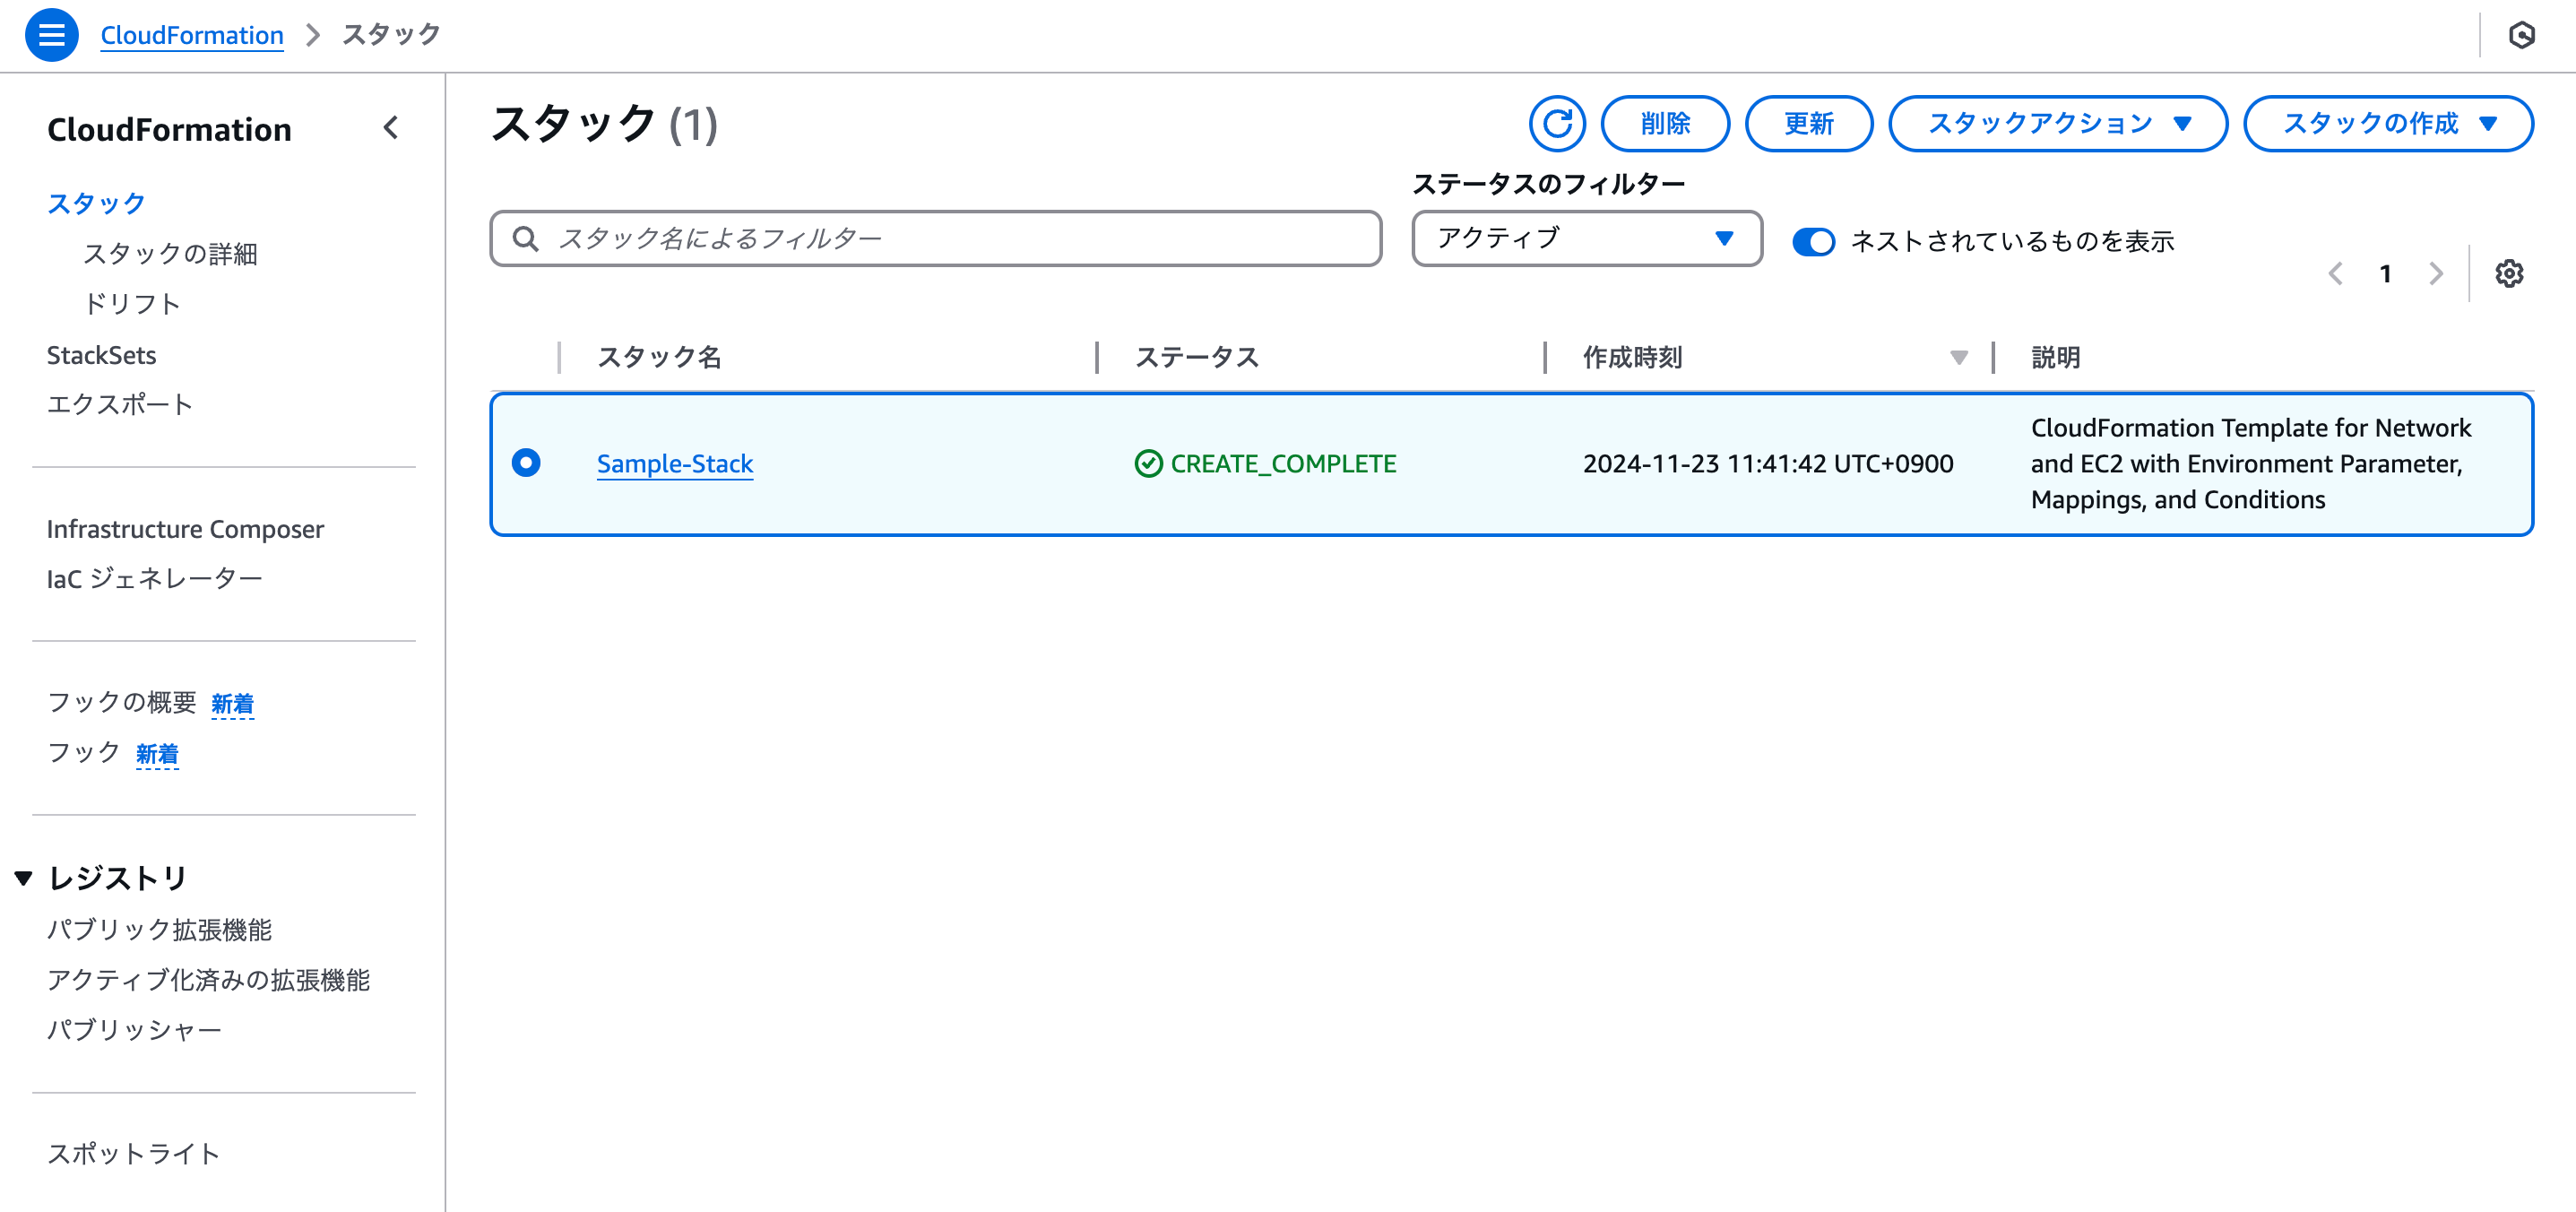
Task: Sort stacks using the 作成時刻 column arrow
Action: (x=1957, y=357)
